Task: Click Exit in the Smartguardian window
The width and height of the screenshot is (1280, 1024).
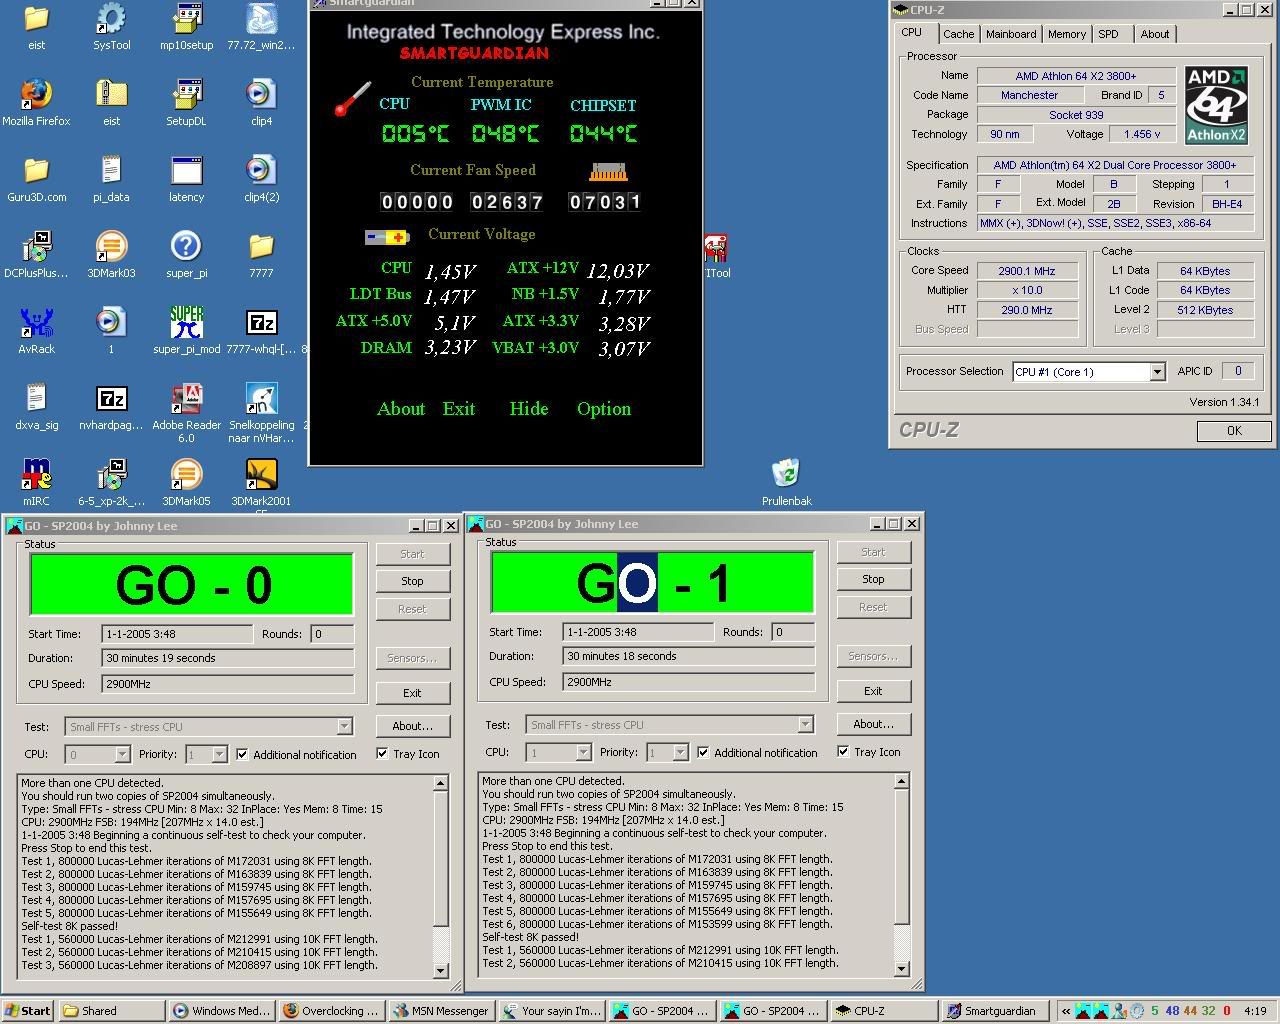Action: tap(459, 409)
